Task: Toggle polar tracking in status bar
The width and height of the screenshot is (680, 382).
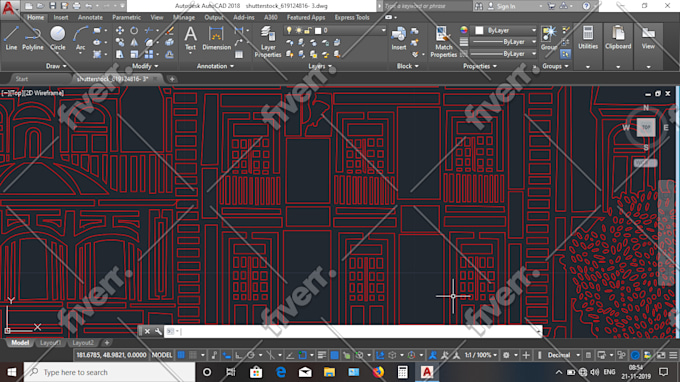Action: [251, 355]
